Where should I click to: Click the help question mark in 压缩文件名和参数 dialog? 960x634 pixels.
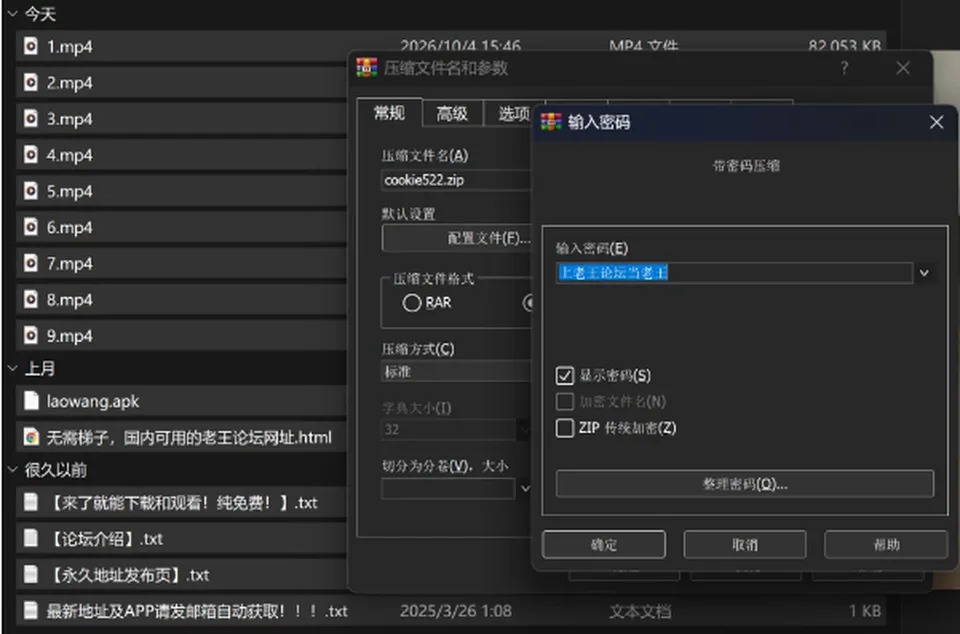(x=844, y=68)
